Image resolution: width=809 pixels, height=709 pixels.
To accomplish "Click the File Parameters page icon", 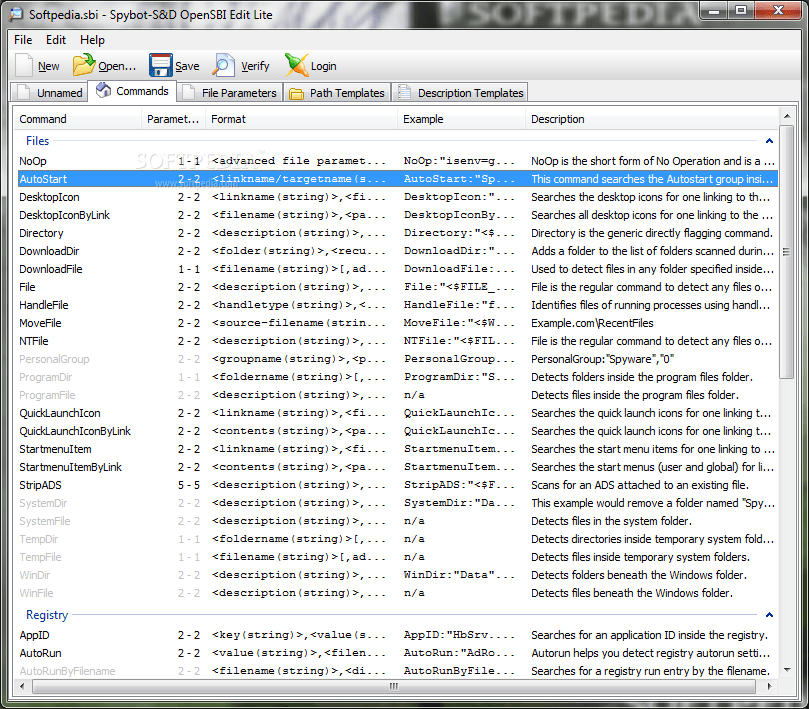I will pyautogui.click(x=189, y=93).
